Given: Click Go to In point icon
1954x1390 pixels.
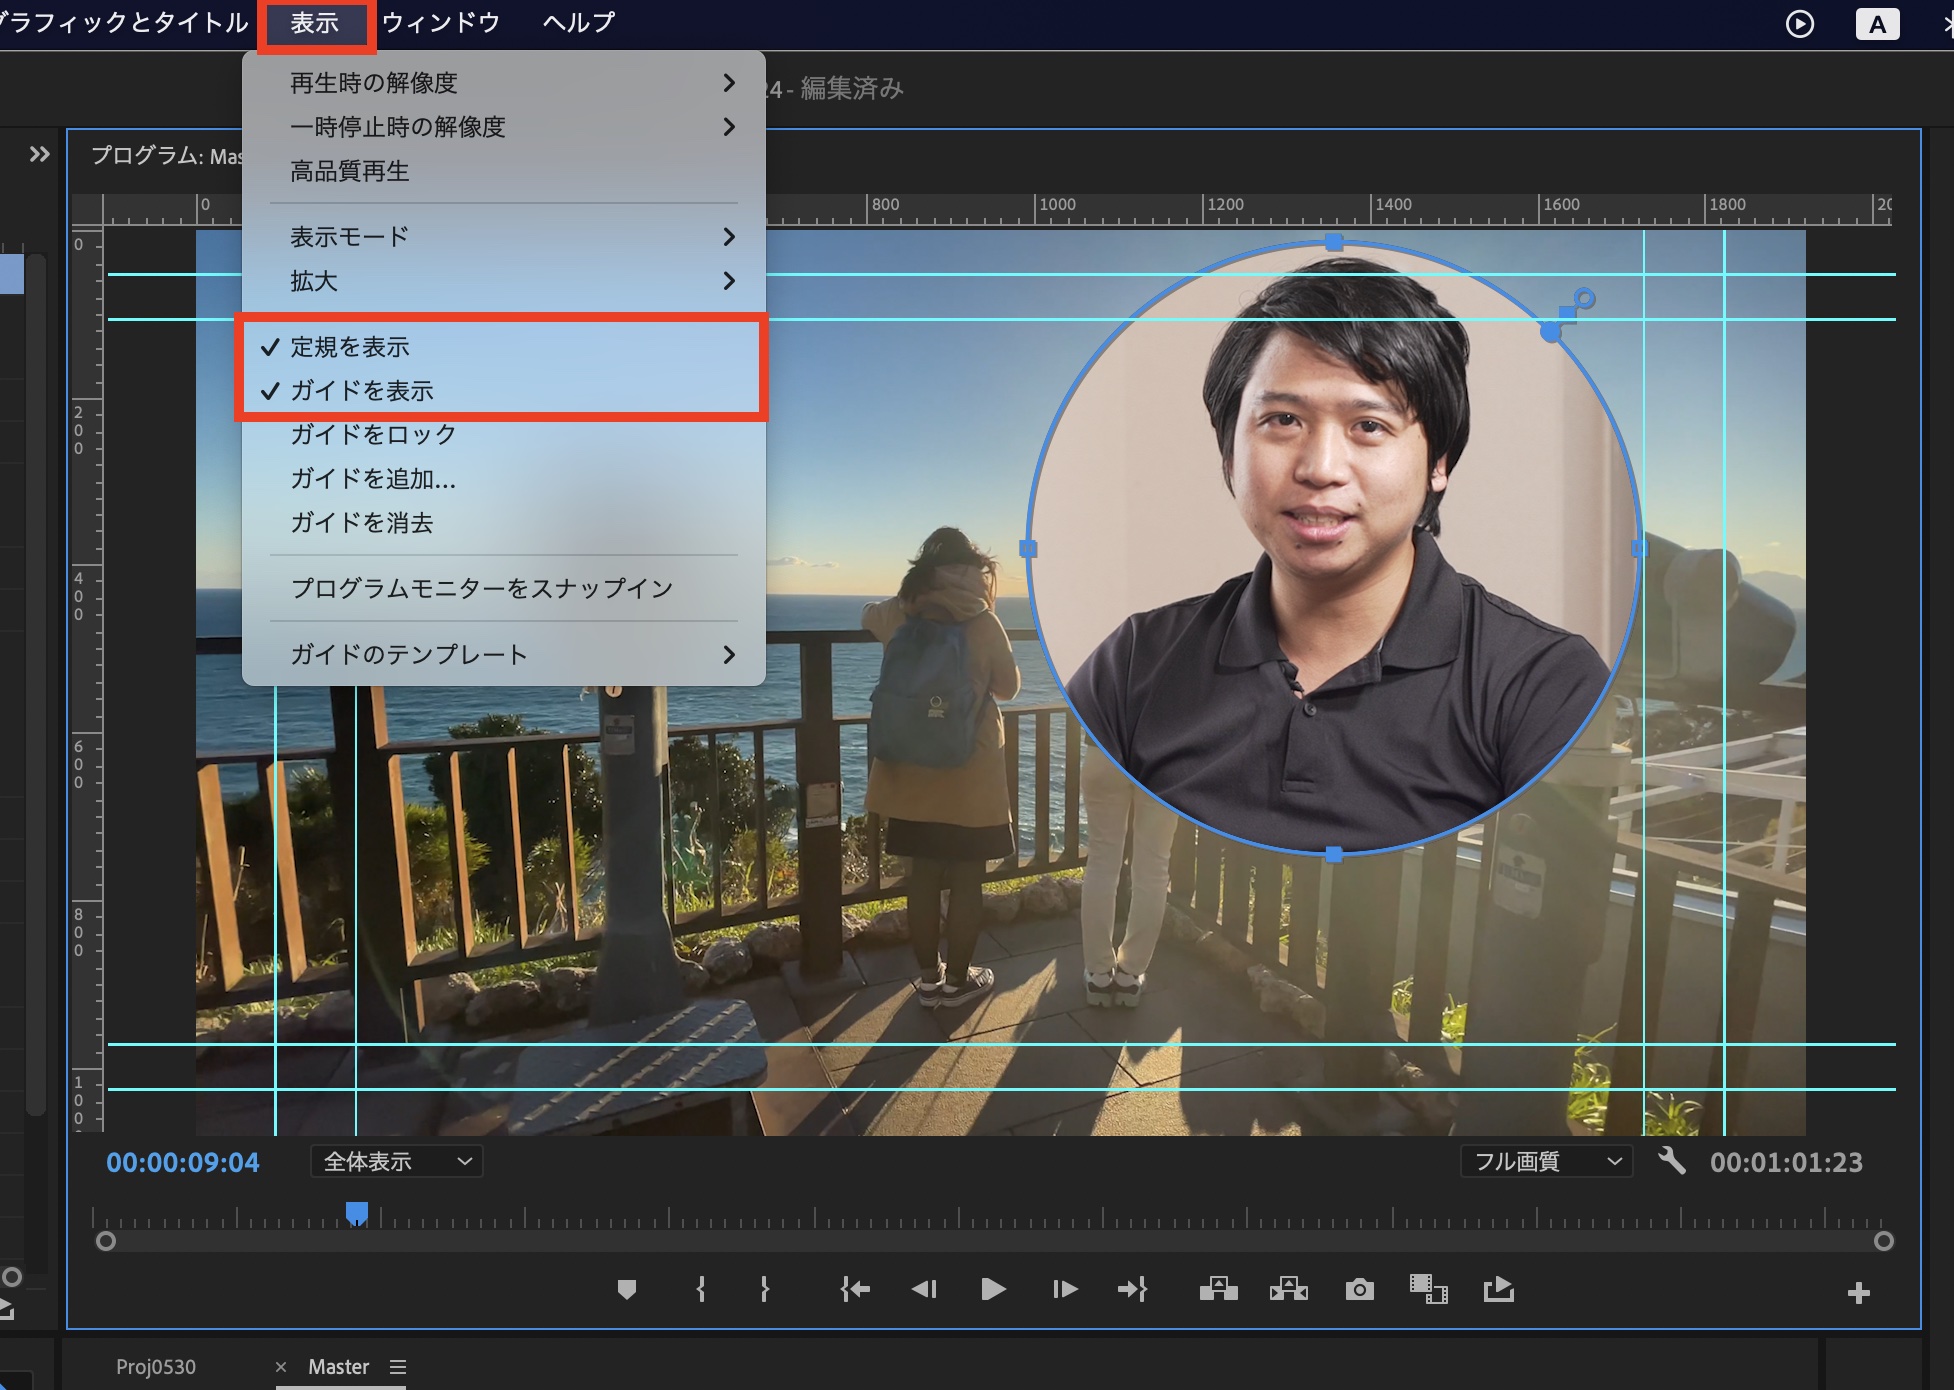Looking at the screenshot, I should (855, 1290).
